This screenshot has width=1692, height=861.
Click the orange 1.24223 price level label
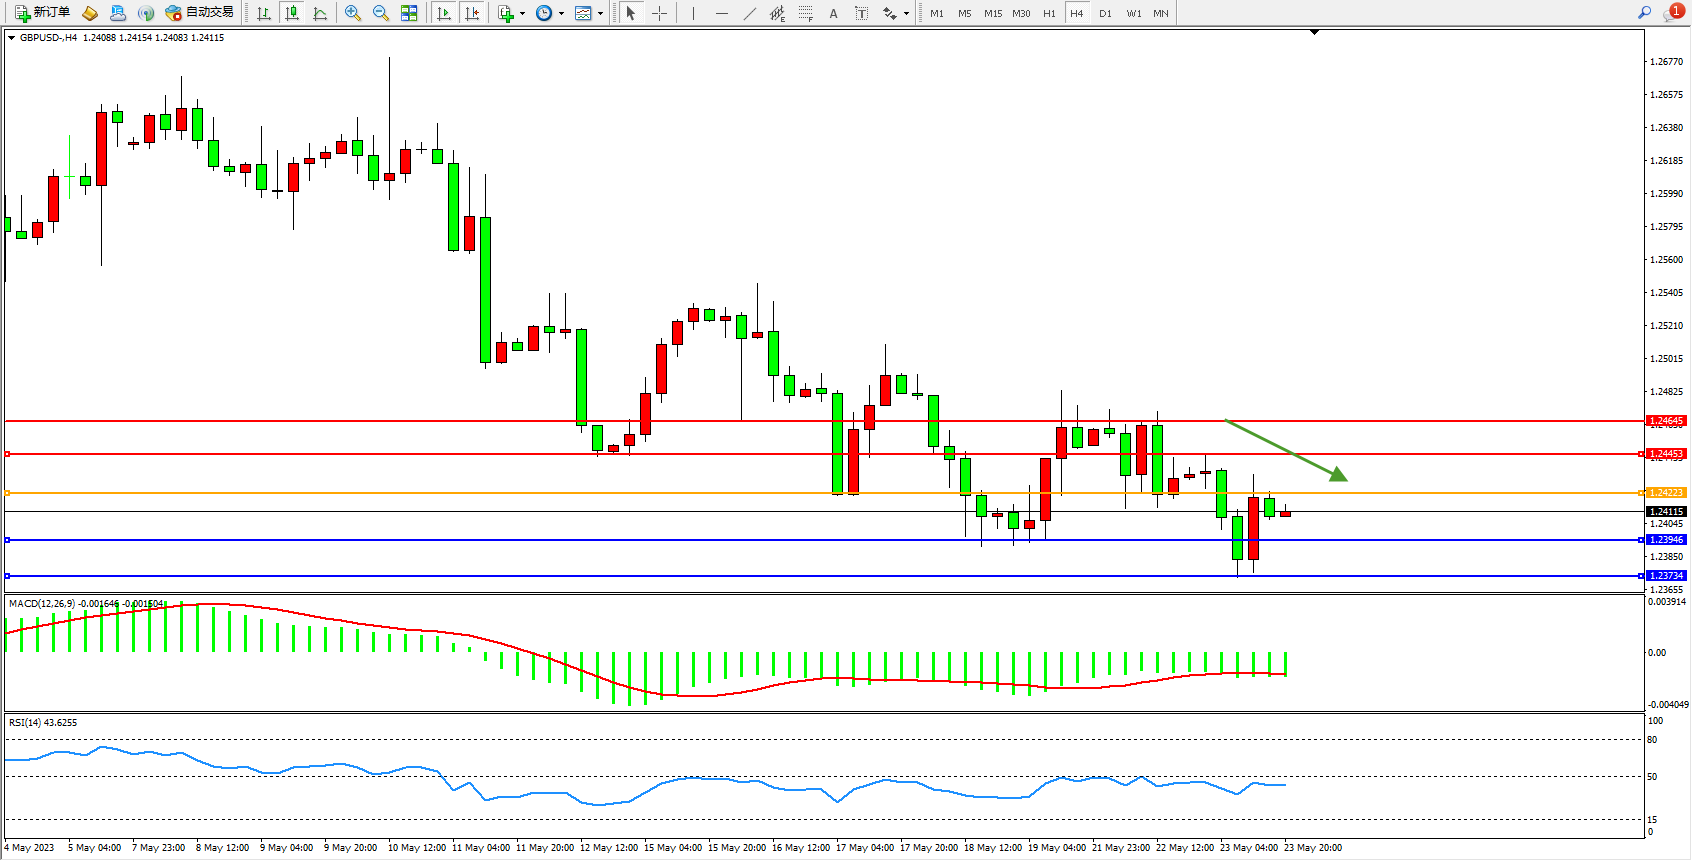pos(1666,493)
